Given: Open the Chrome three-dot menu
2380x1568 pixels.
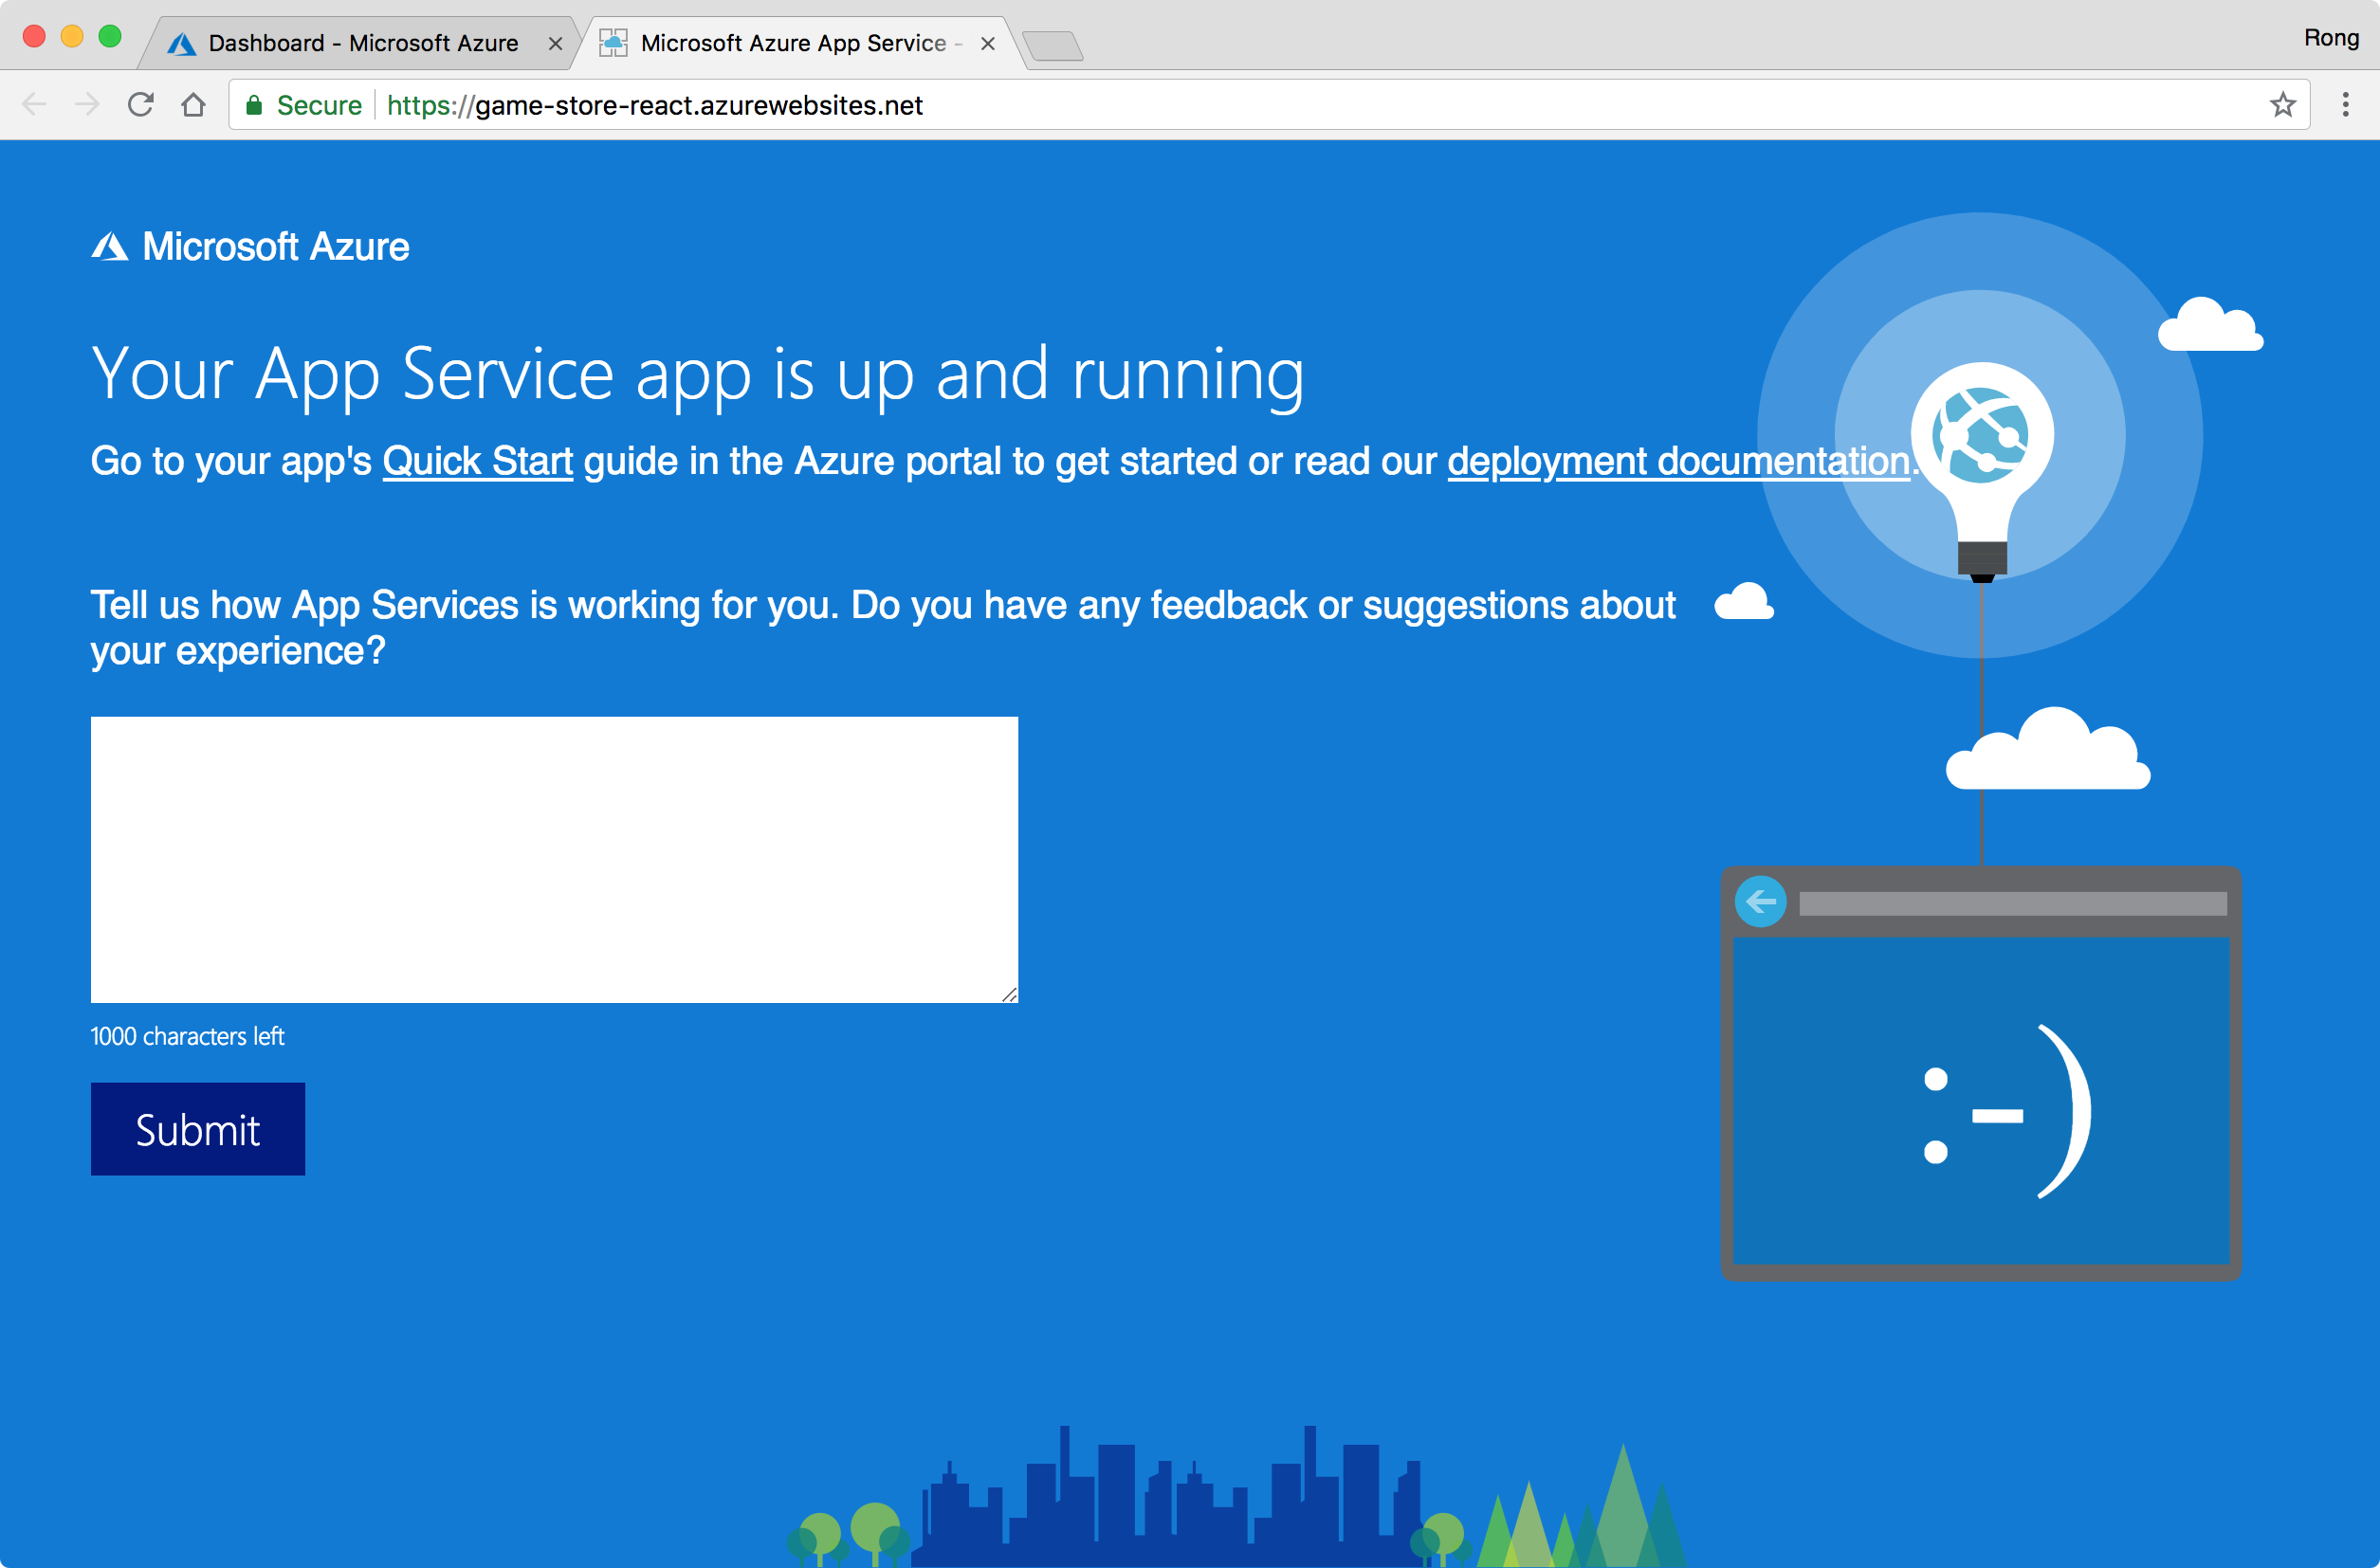Looking at the screenshot, I should [2345, 105].
